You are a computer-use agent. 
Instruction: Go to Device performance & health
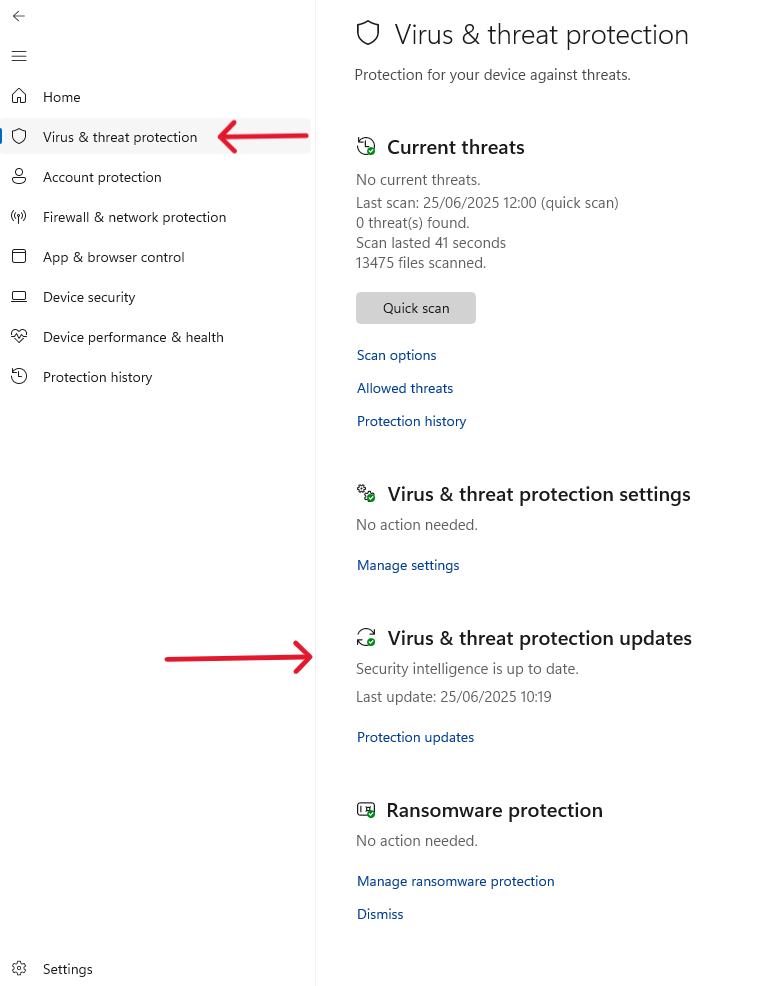[133, 337]
